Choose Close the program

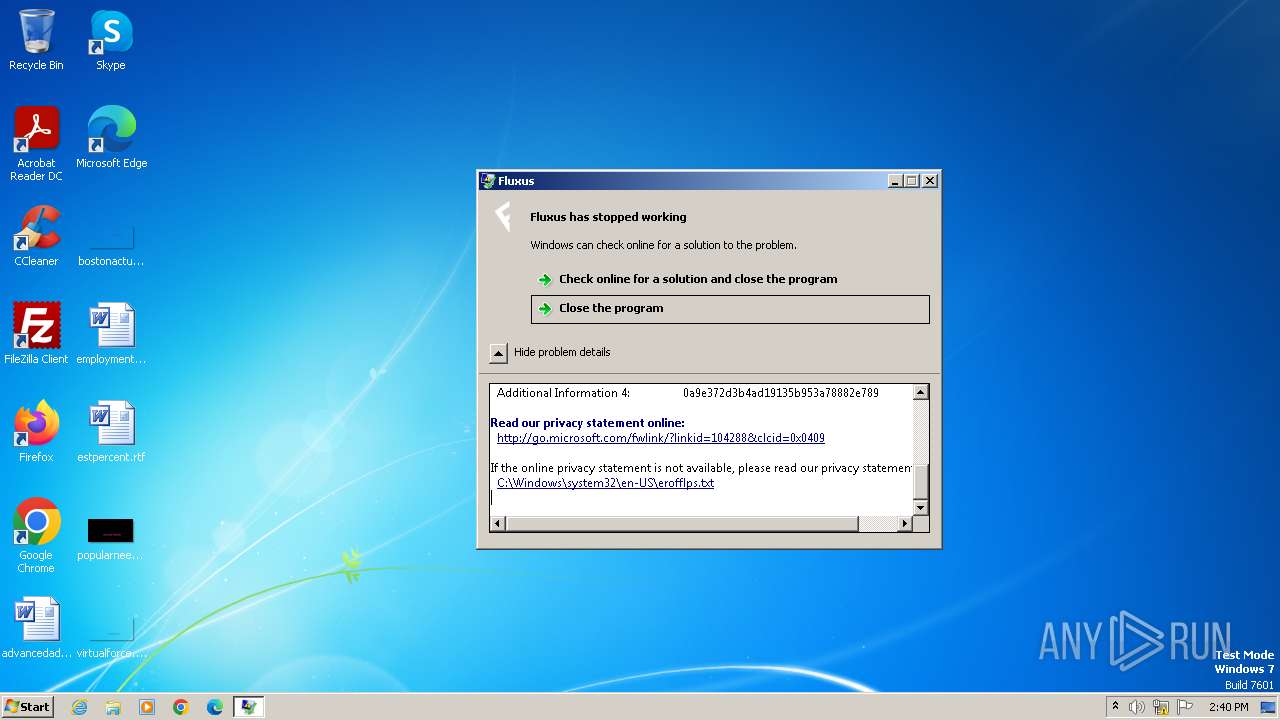click(730, 309)
